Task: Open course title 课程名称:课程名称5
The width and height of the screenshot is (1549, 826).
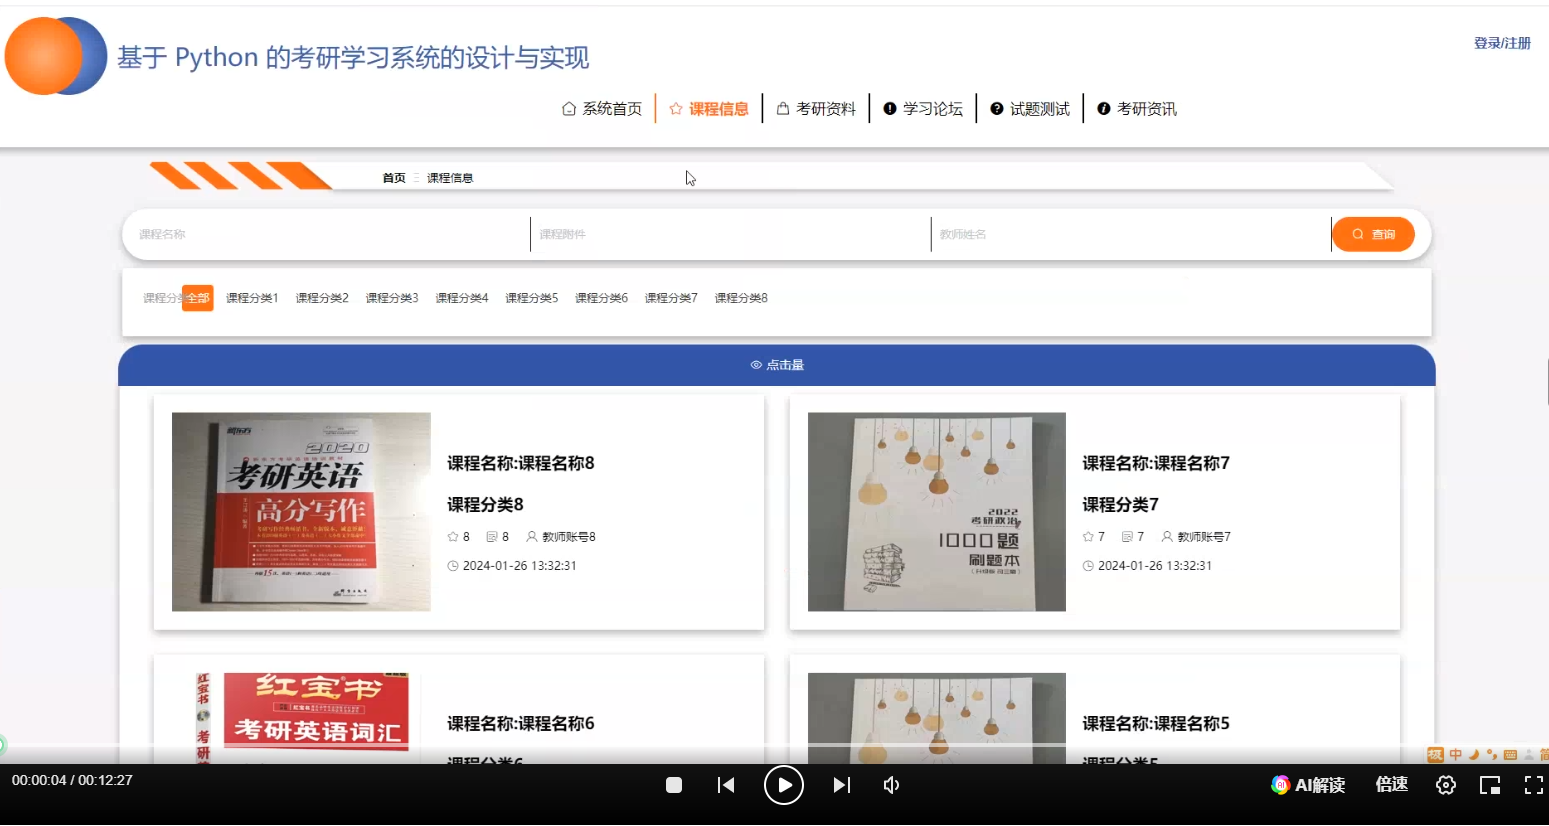Action: 1156,723
